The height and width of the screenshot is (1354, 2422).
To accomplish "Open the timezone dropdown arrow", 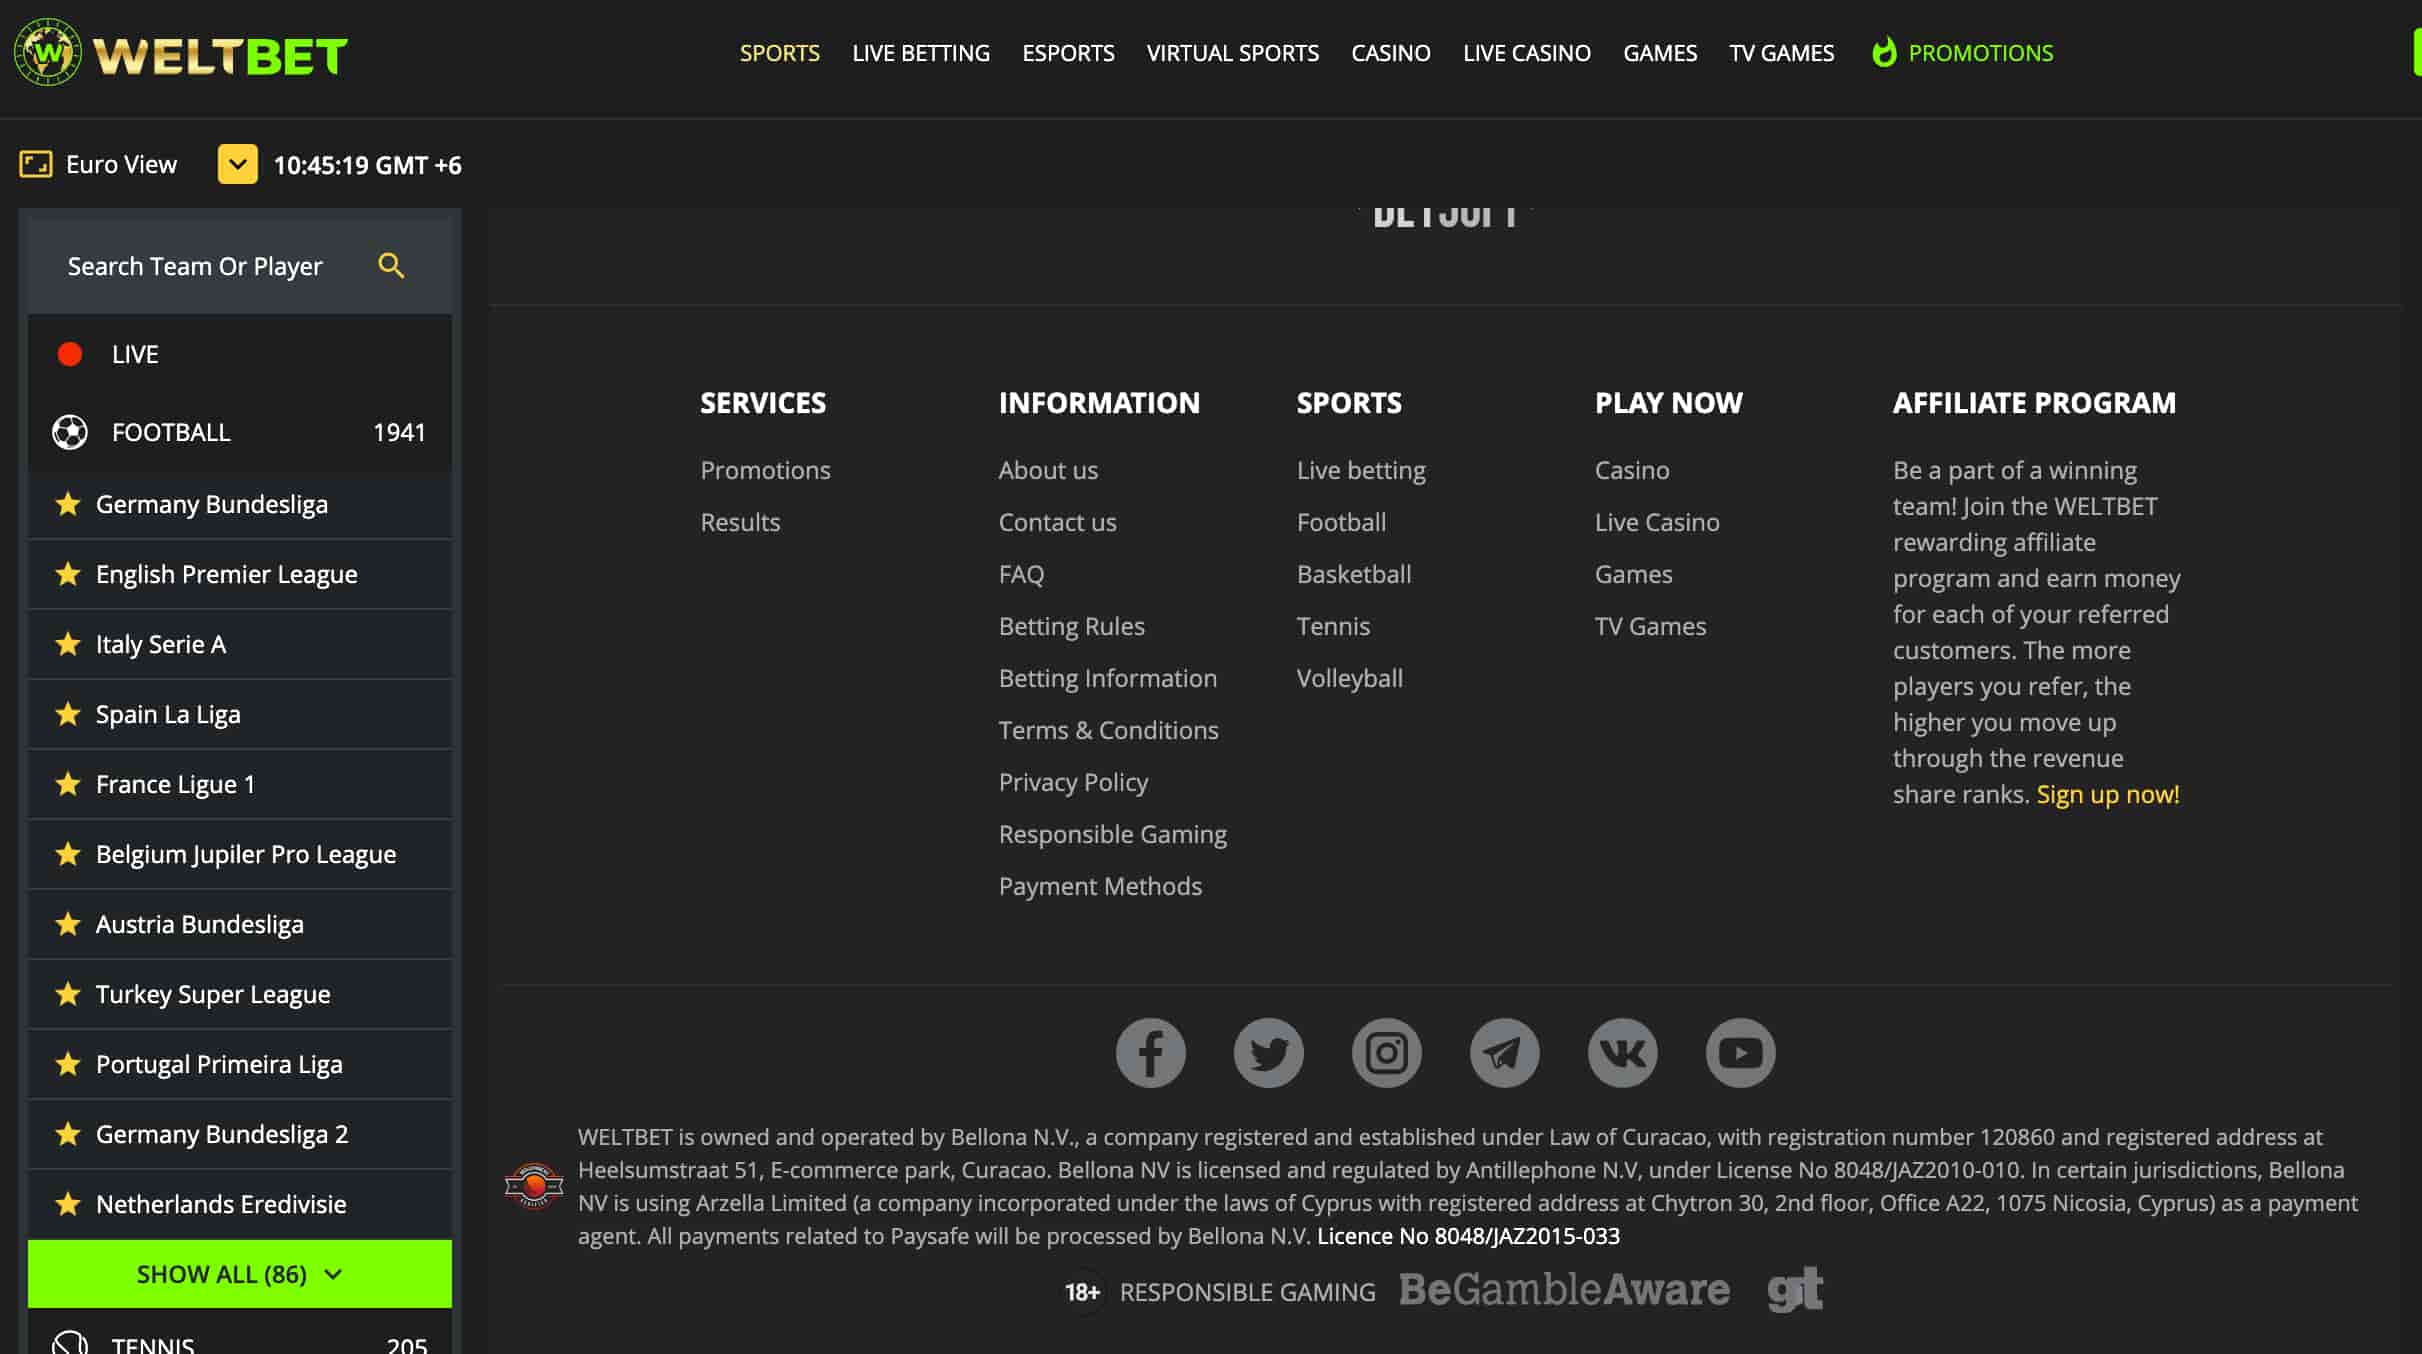I will click(238, 164).
